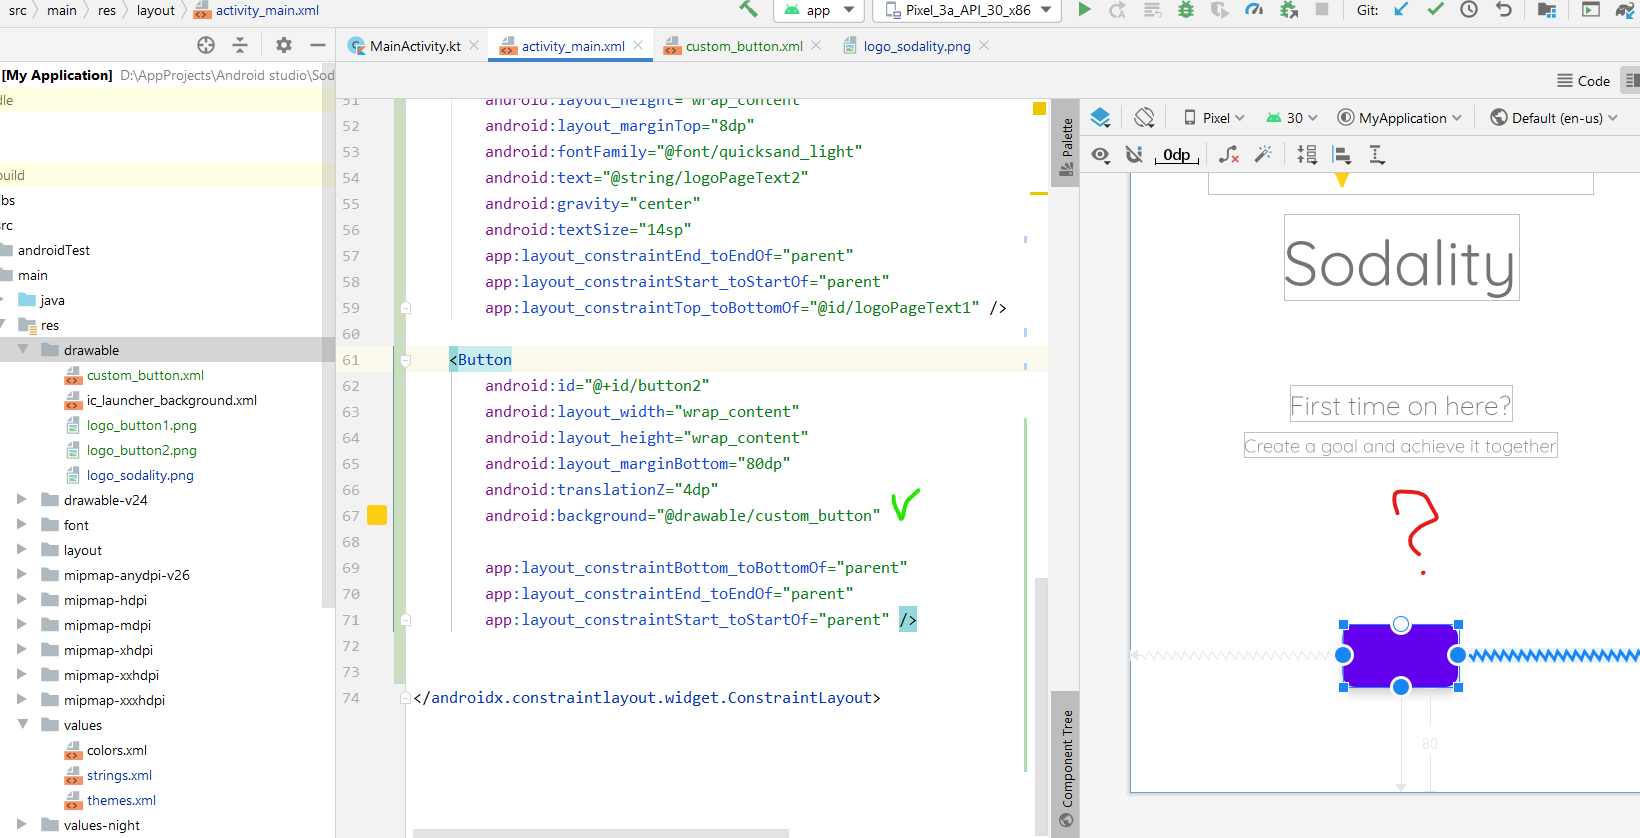Collapse the values folder
The width and height of the screenshot is (1640, 838).
coord(22,724)
